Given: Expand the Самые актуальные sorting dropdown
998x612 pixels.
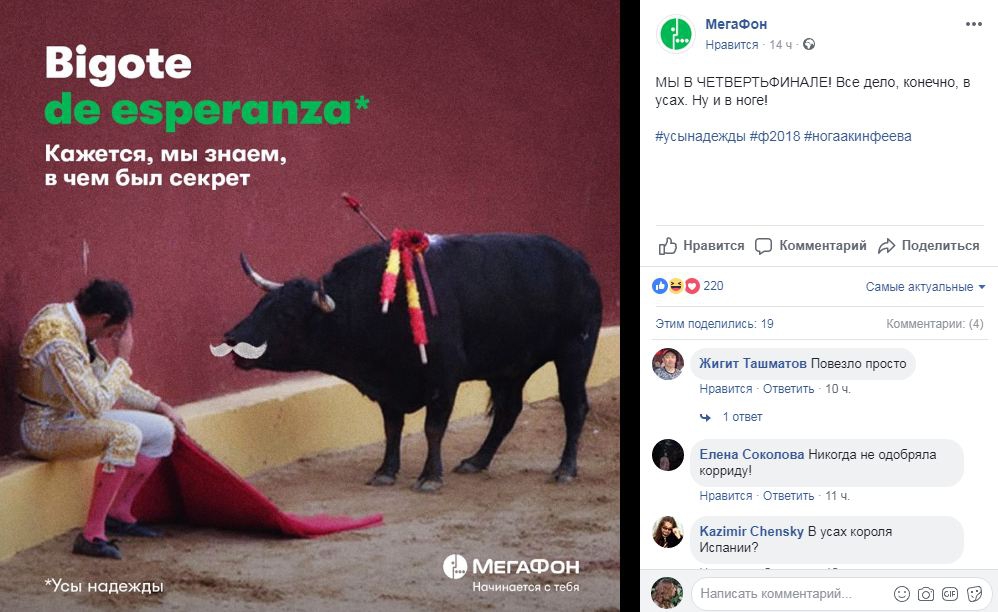Looking at the screenshot, I should click(925, 287).
